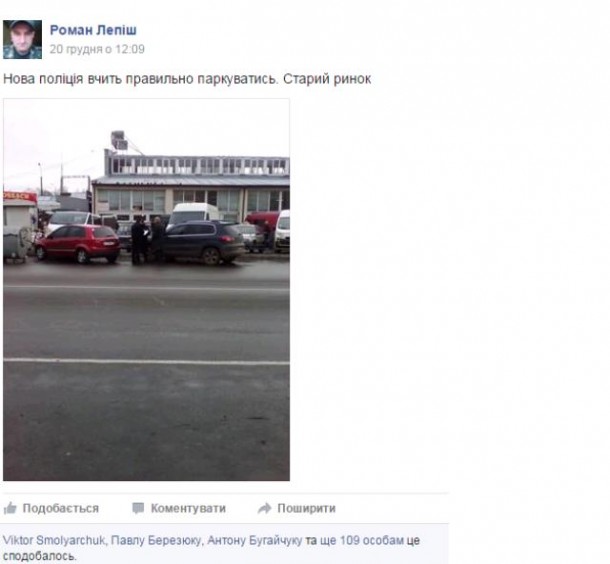Click the white van in the photo
610x564 pixels.
[194, 214]
